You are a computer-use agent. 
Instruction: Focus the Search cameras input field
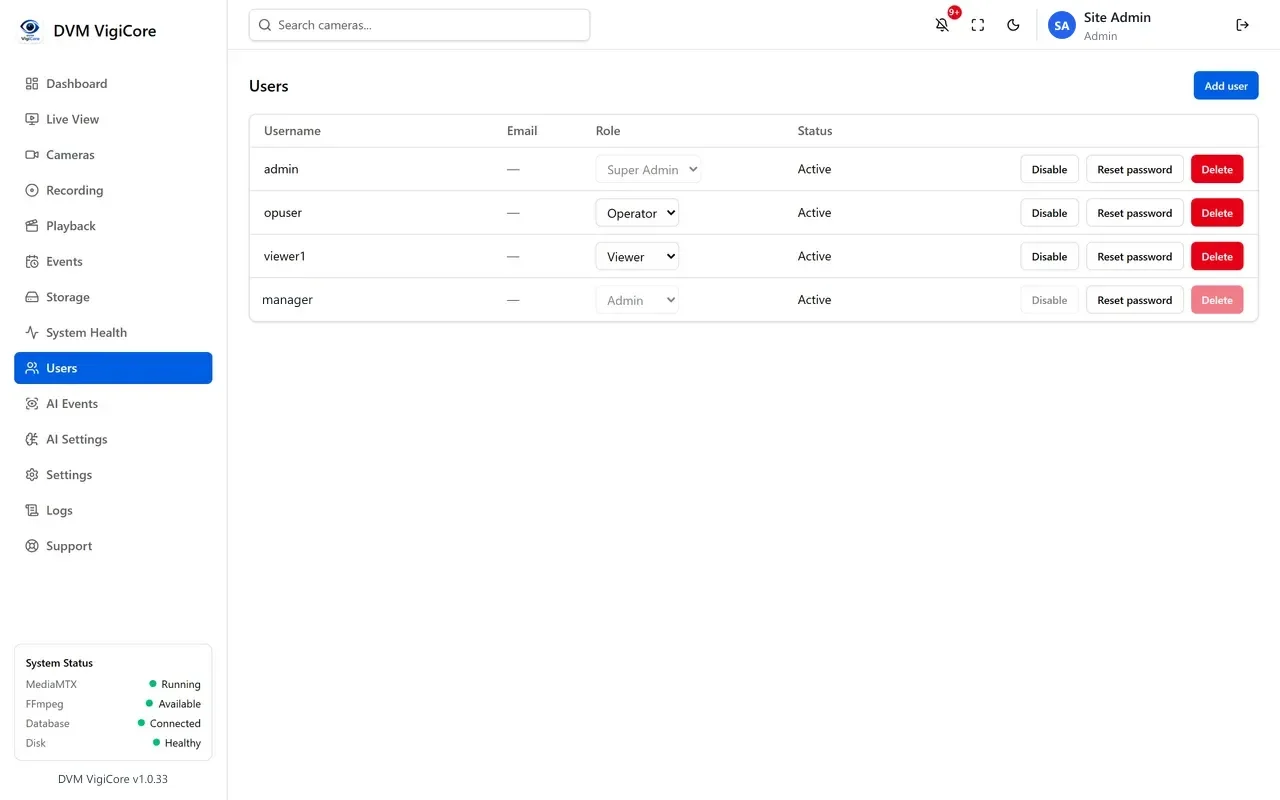click(x=420, y=25)
